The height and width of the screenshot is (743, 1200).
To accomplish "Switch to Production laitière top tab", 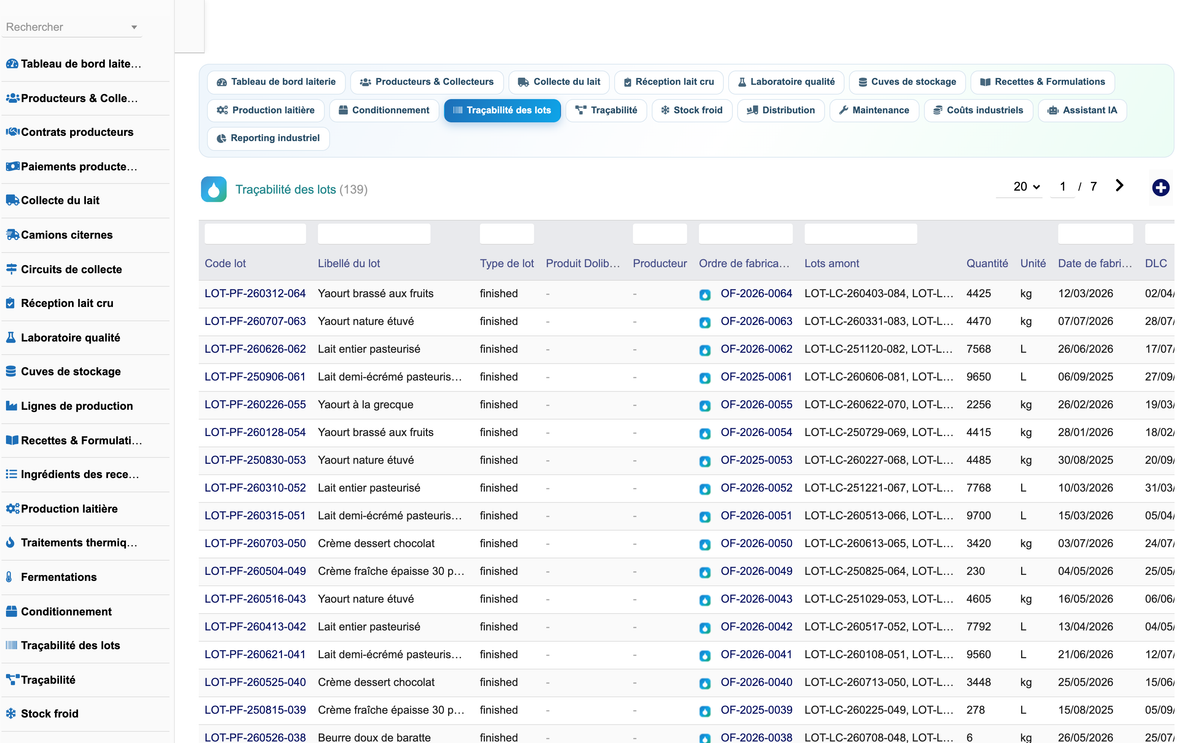I will [266, 110].
